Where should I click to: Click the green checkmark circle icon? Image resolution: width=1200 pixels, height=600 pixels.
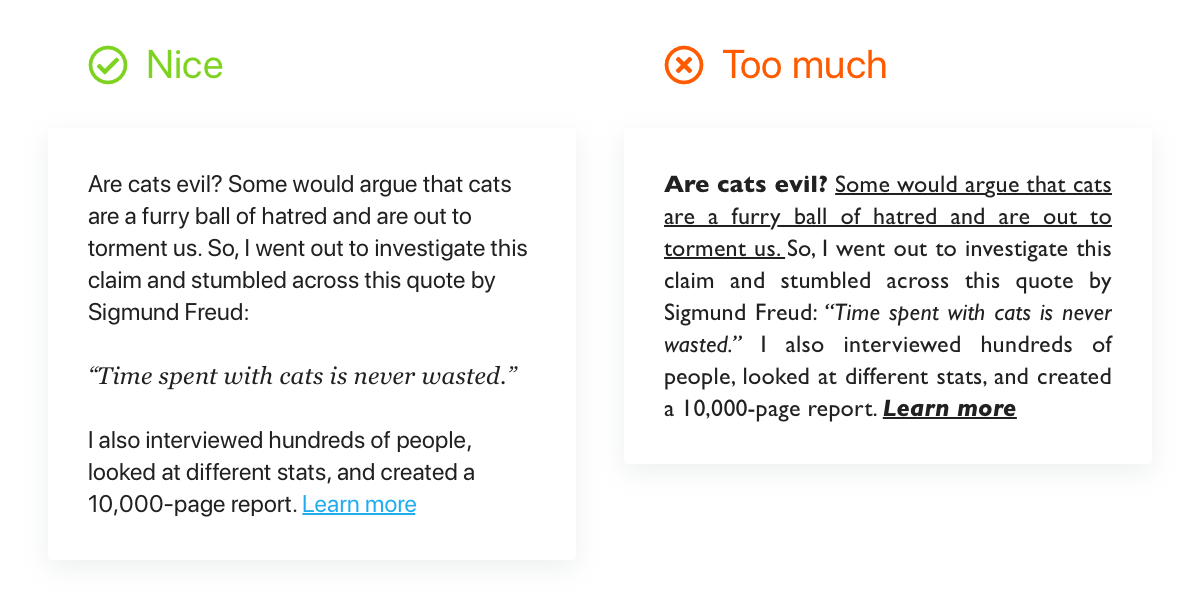(108, 65)
